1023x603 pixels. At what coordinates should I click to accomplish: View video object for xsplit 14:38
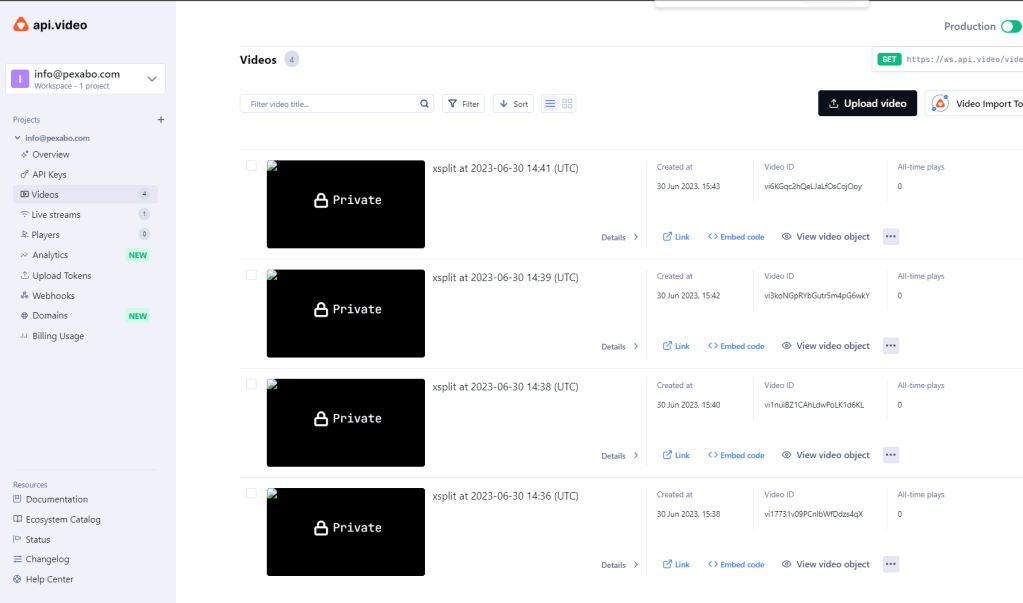[x=826, y=455]
